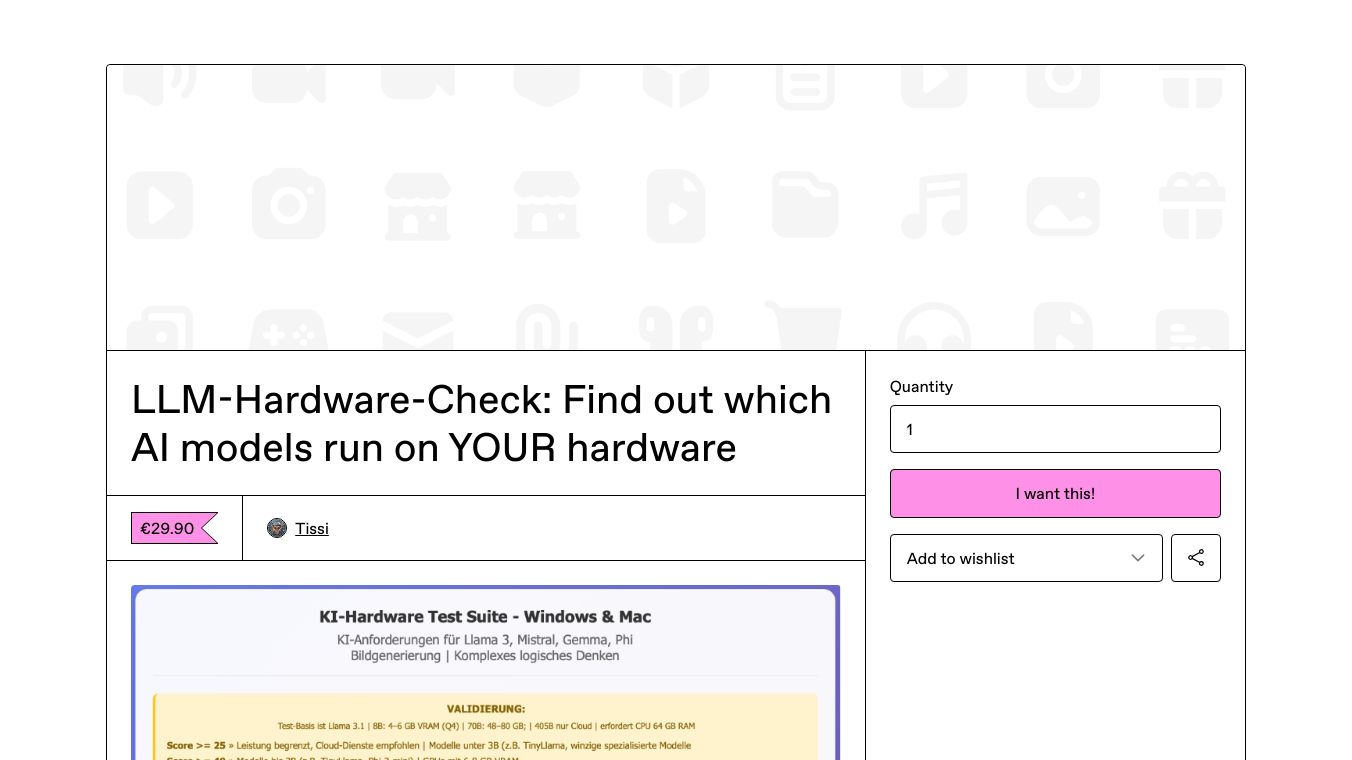Click the "KI-Anforderungen für Llama 3" line
Screen dimensions: 1352x760
point(485,639)
